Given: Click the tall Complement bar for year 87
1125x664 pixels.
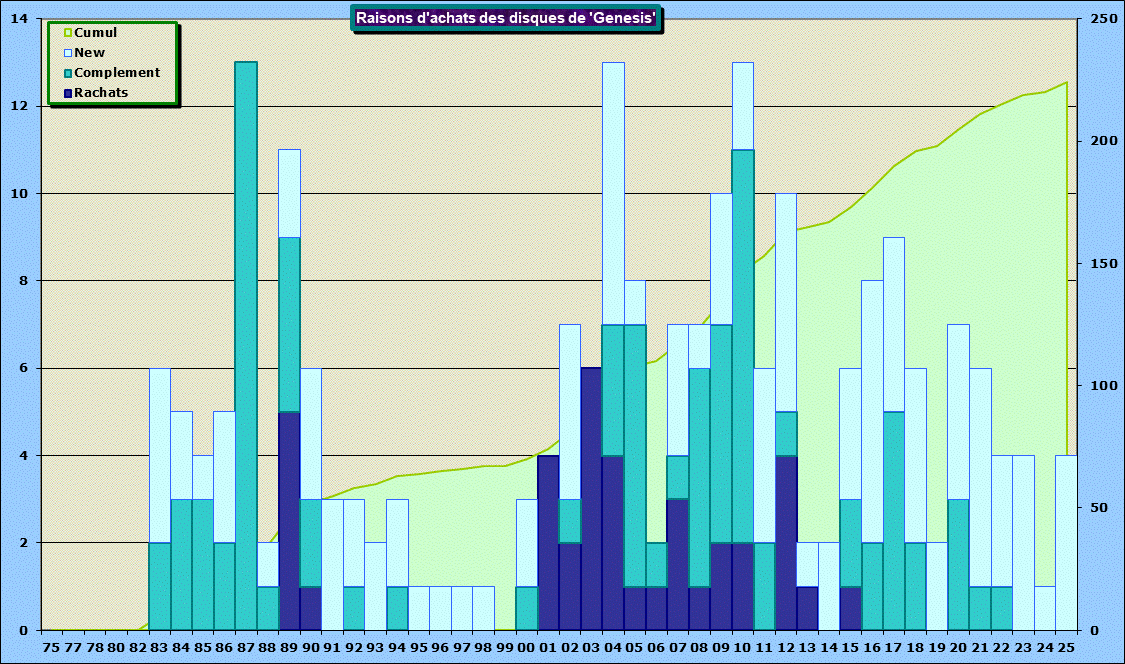Looking at the screenshot, I should click(x=246, y=340).
